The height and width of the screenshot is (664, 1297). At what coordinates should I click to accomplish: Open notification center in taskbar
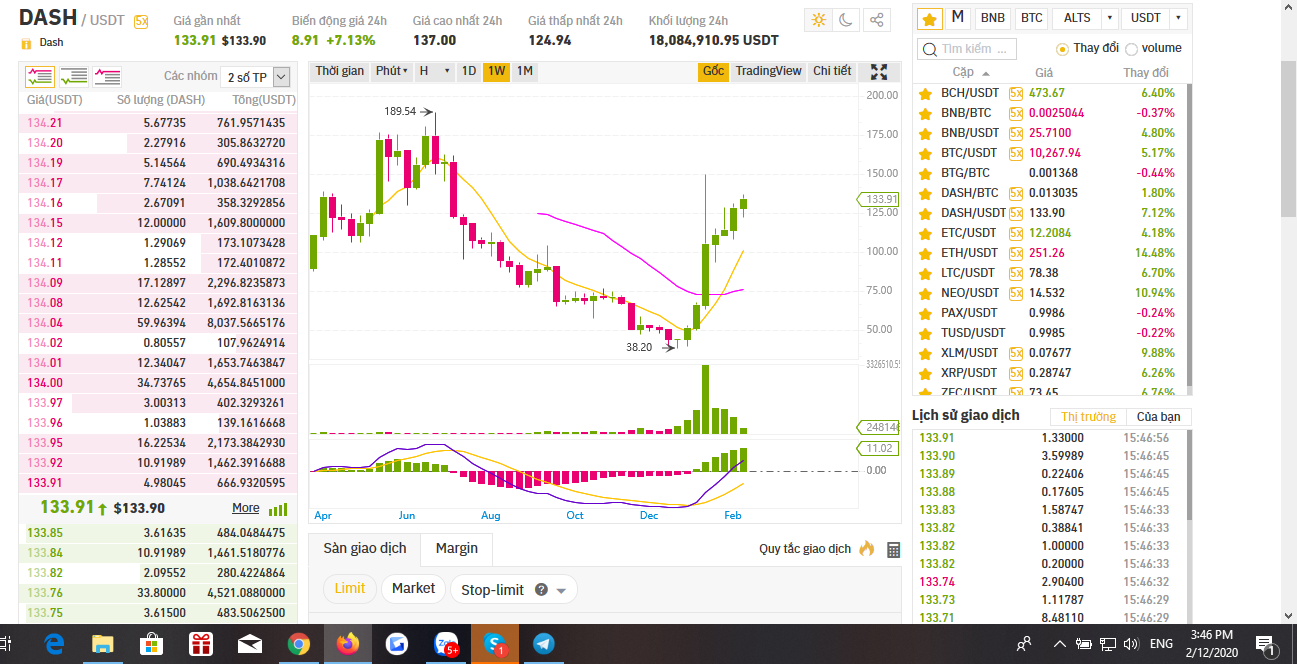click(x=1265, y=644)
